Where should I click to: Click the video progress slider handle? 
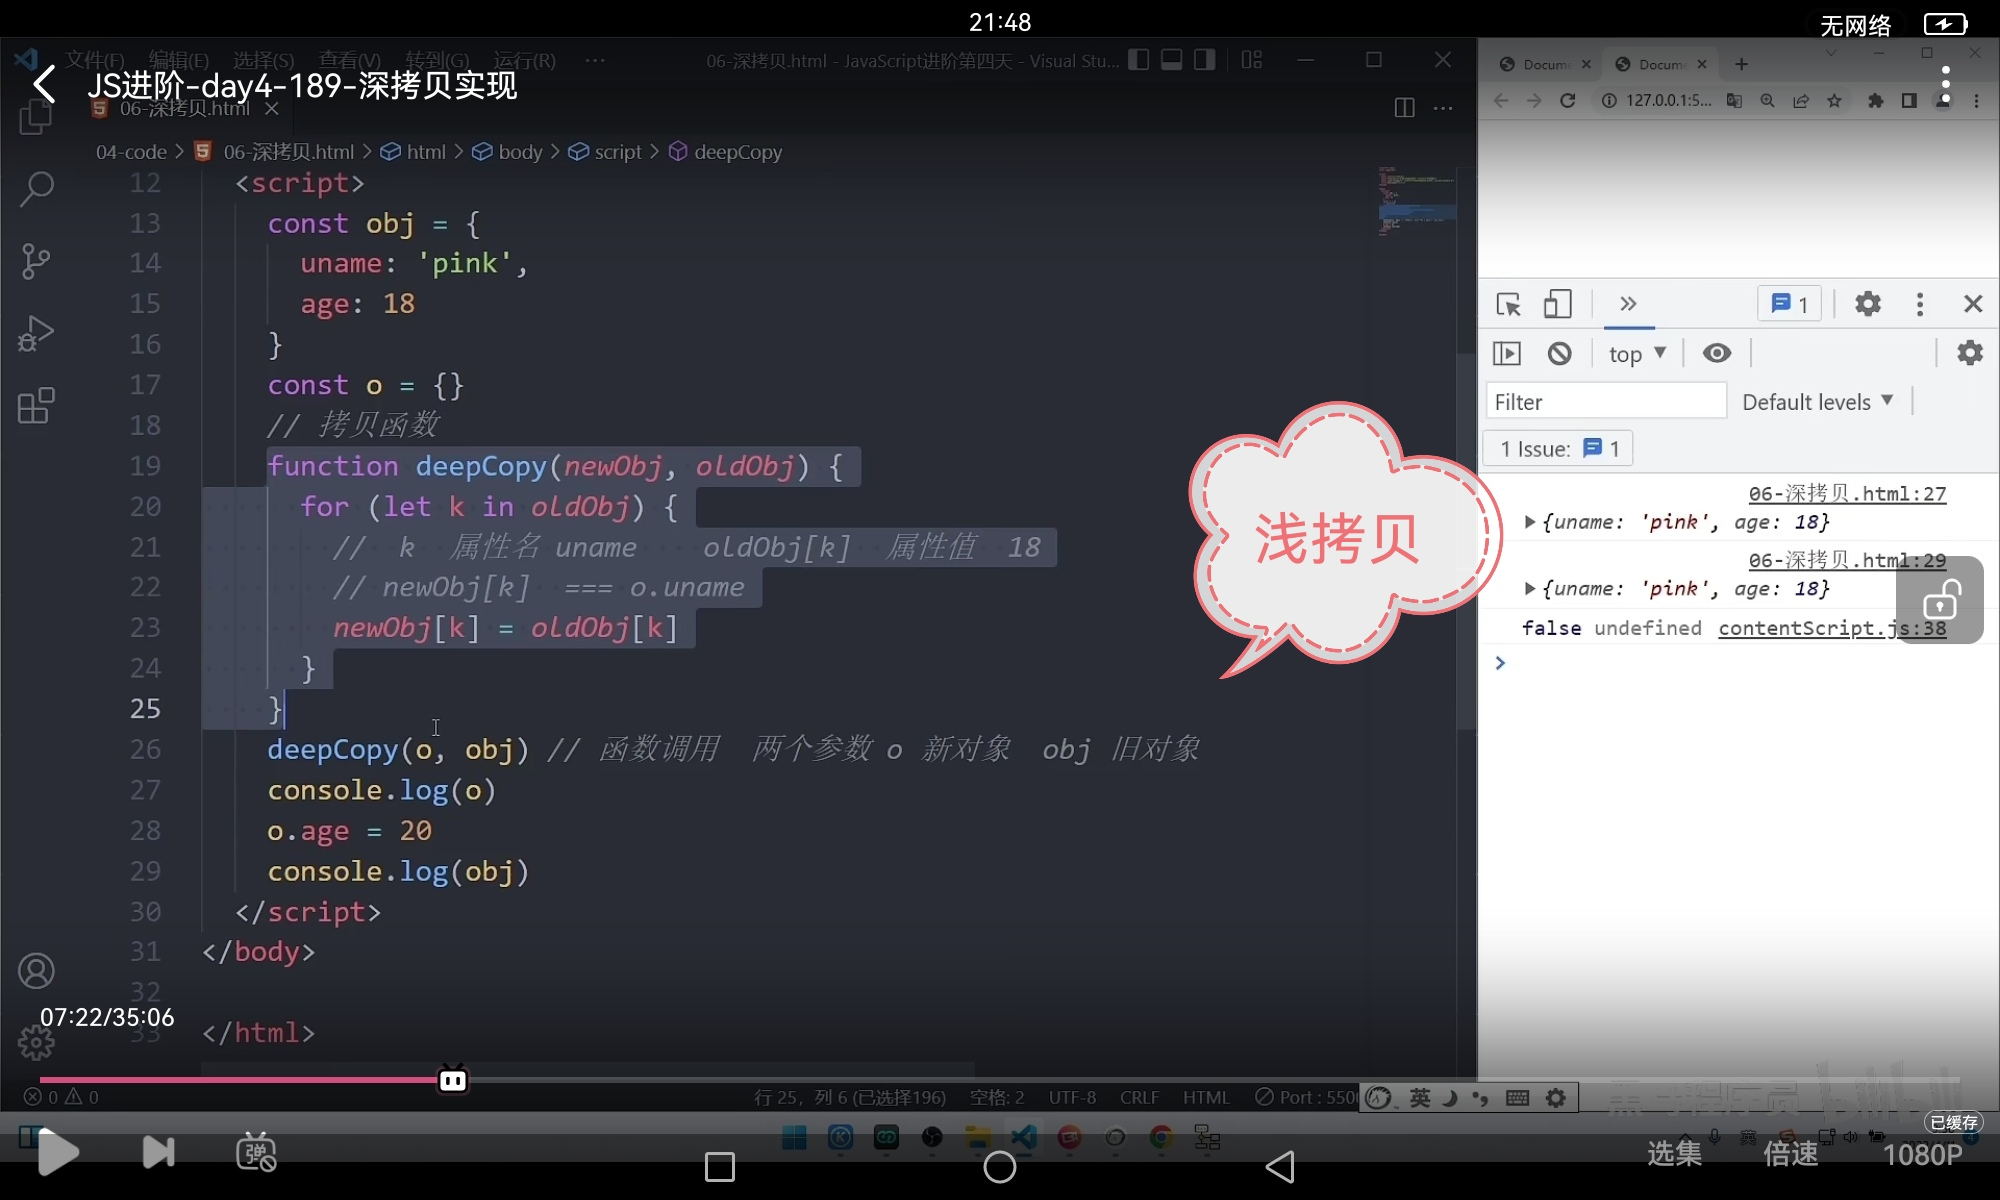coord(453,1080)
